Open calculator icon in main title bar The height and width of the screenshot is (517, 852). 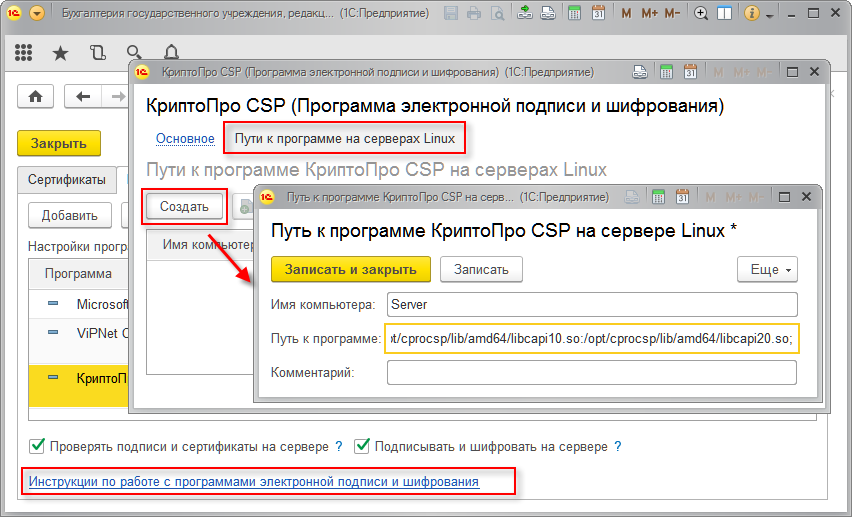tap(574, 13)
